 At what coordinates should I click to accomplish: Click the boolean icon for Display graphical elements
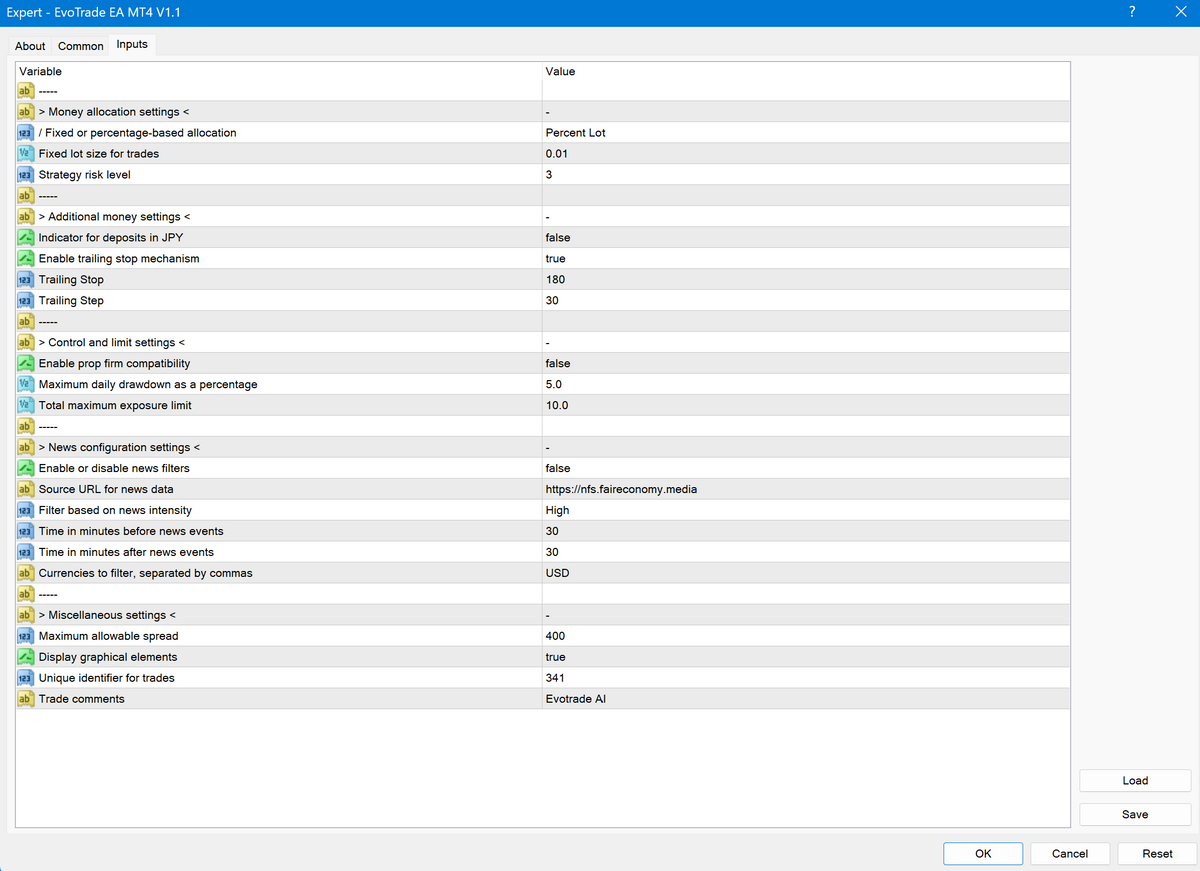(x=26, y=658)
